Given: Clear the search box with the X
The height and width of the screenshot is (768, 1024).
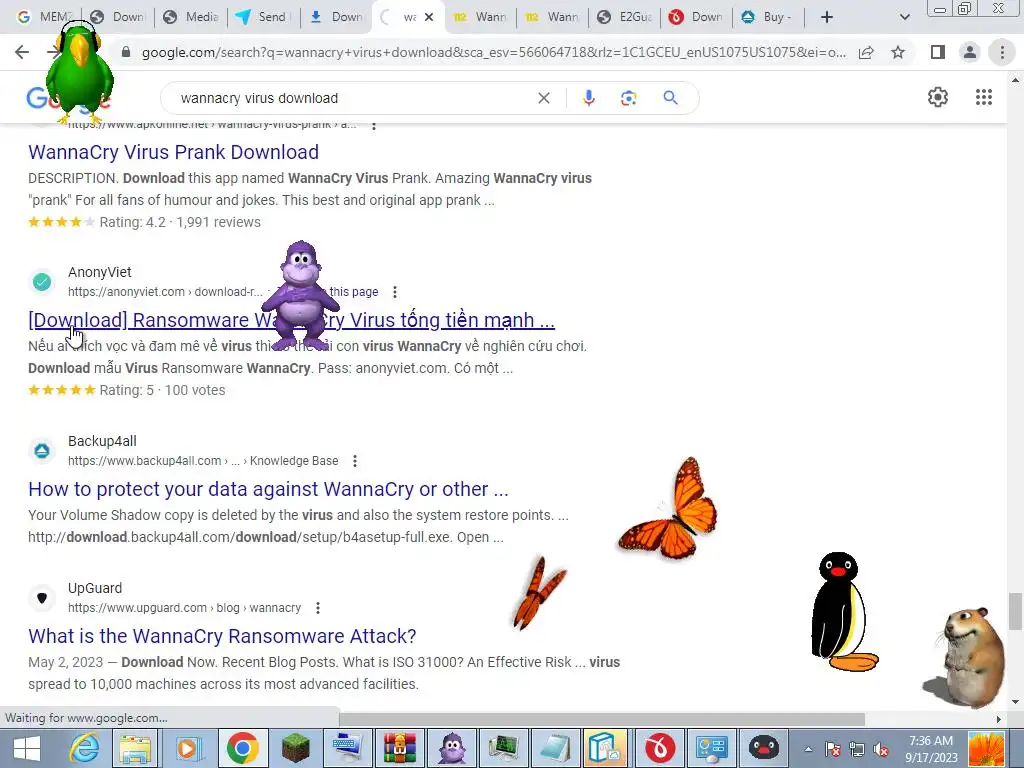Looking at the screenshot, I should coord(543,98).
